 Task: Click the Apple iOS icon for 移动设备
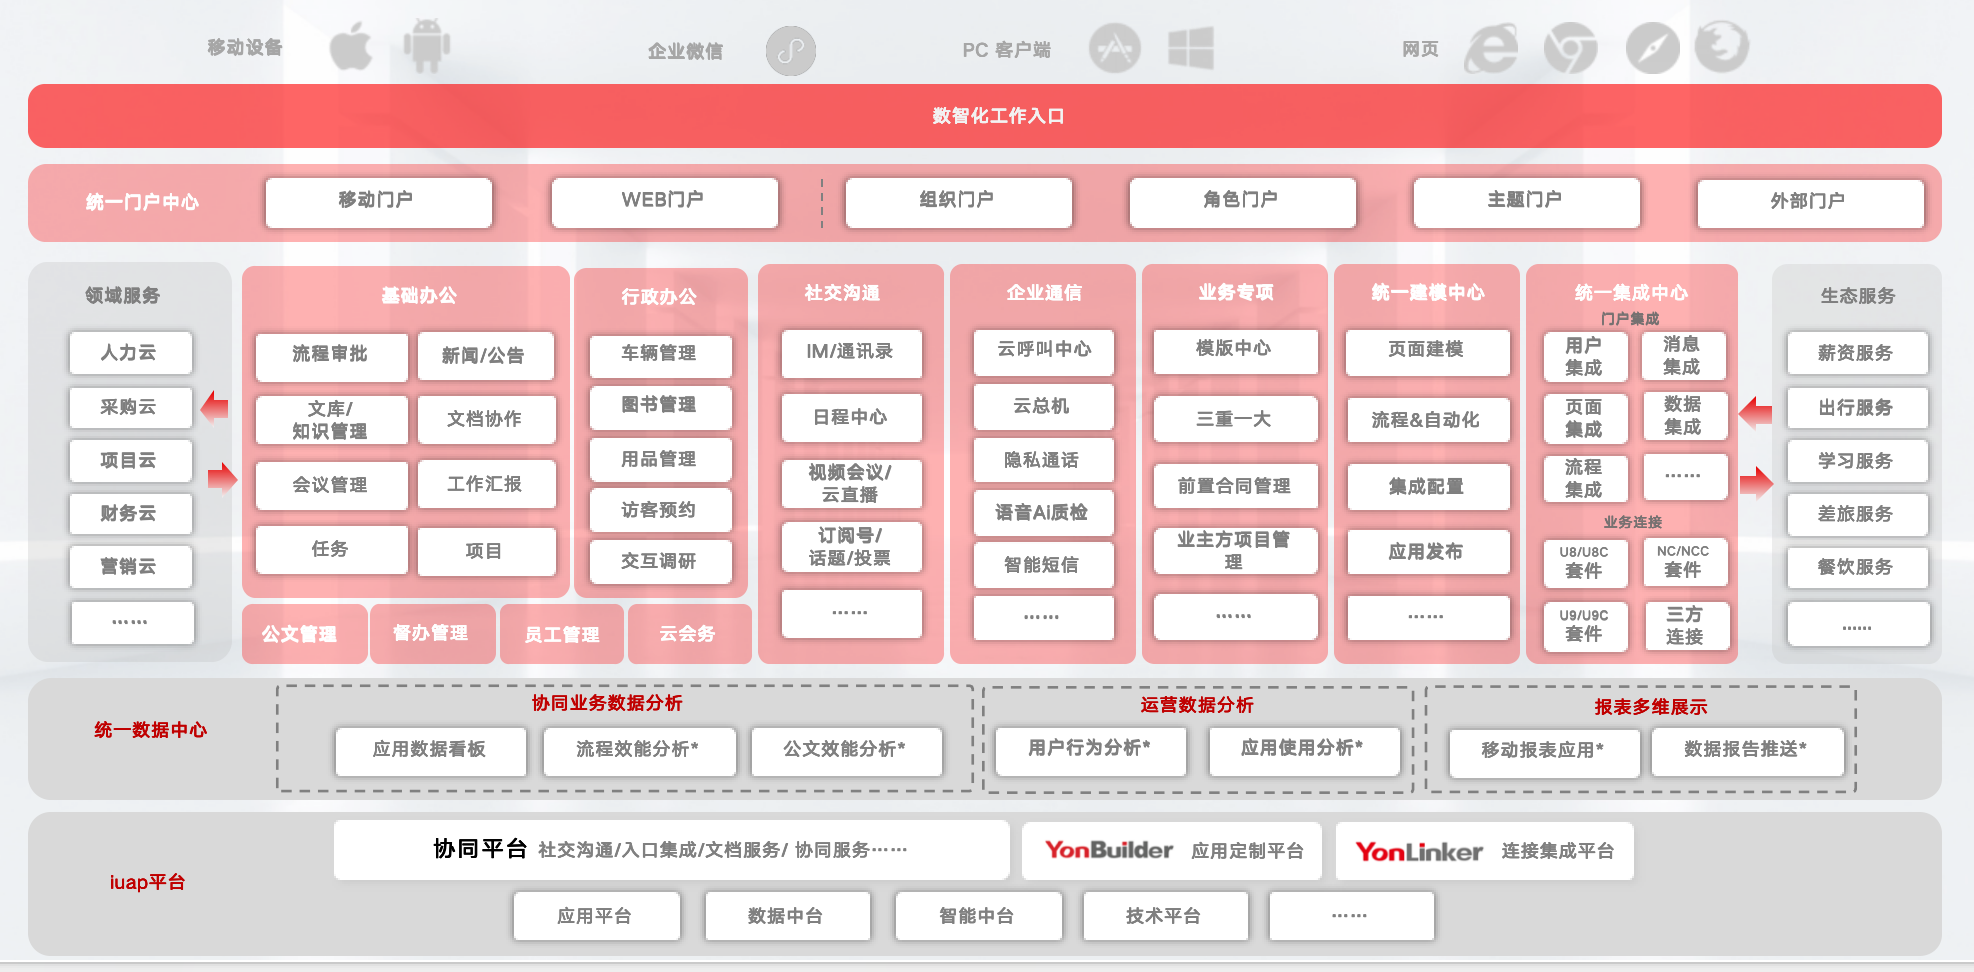[x=352, y=46]
